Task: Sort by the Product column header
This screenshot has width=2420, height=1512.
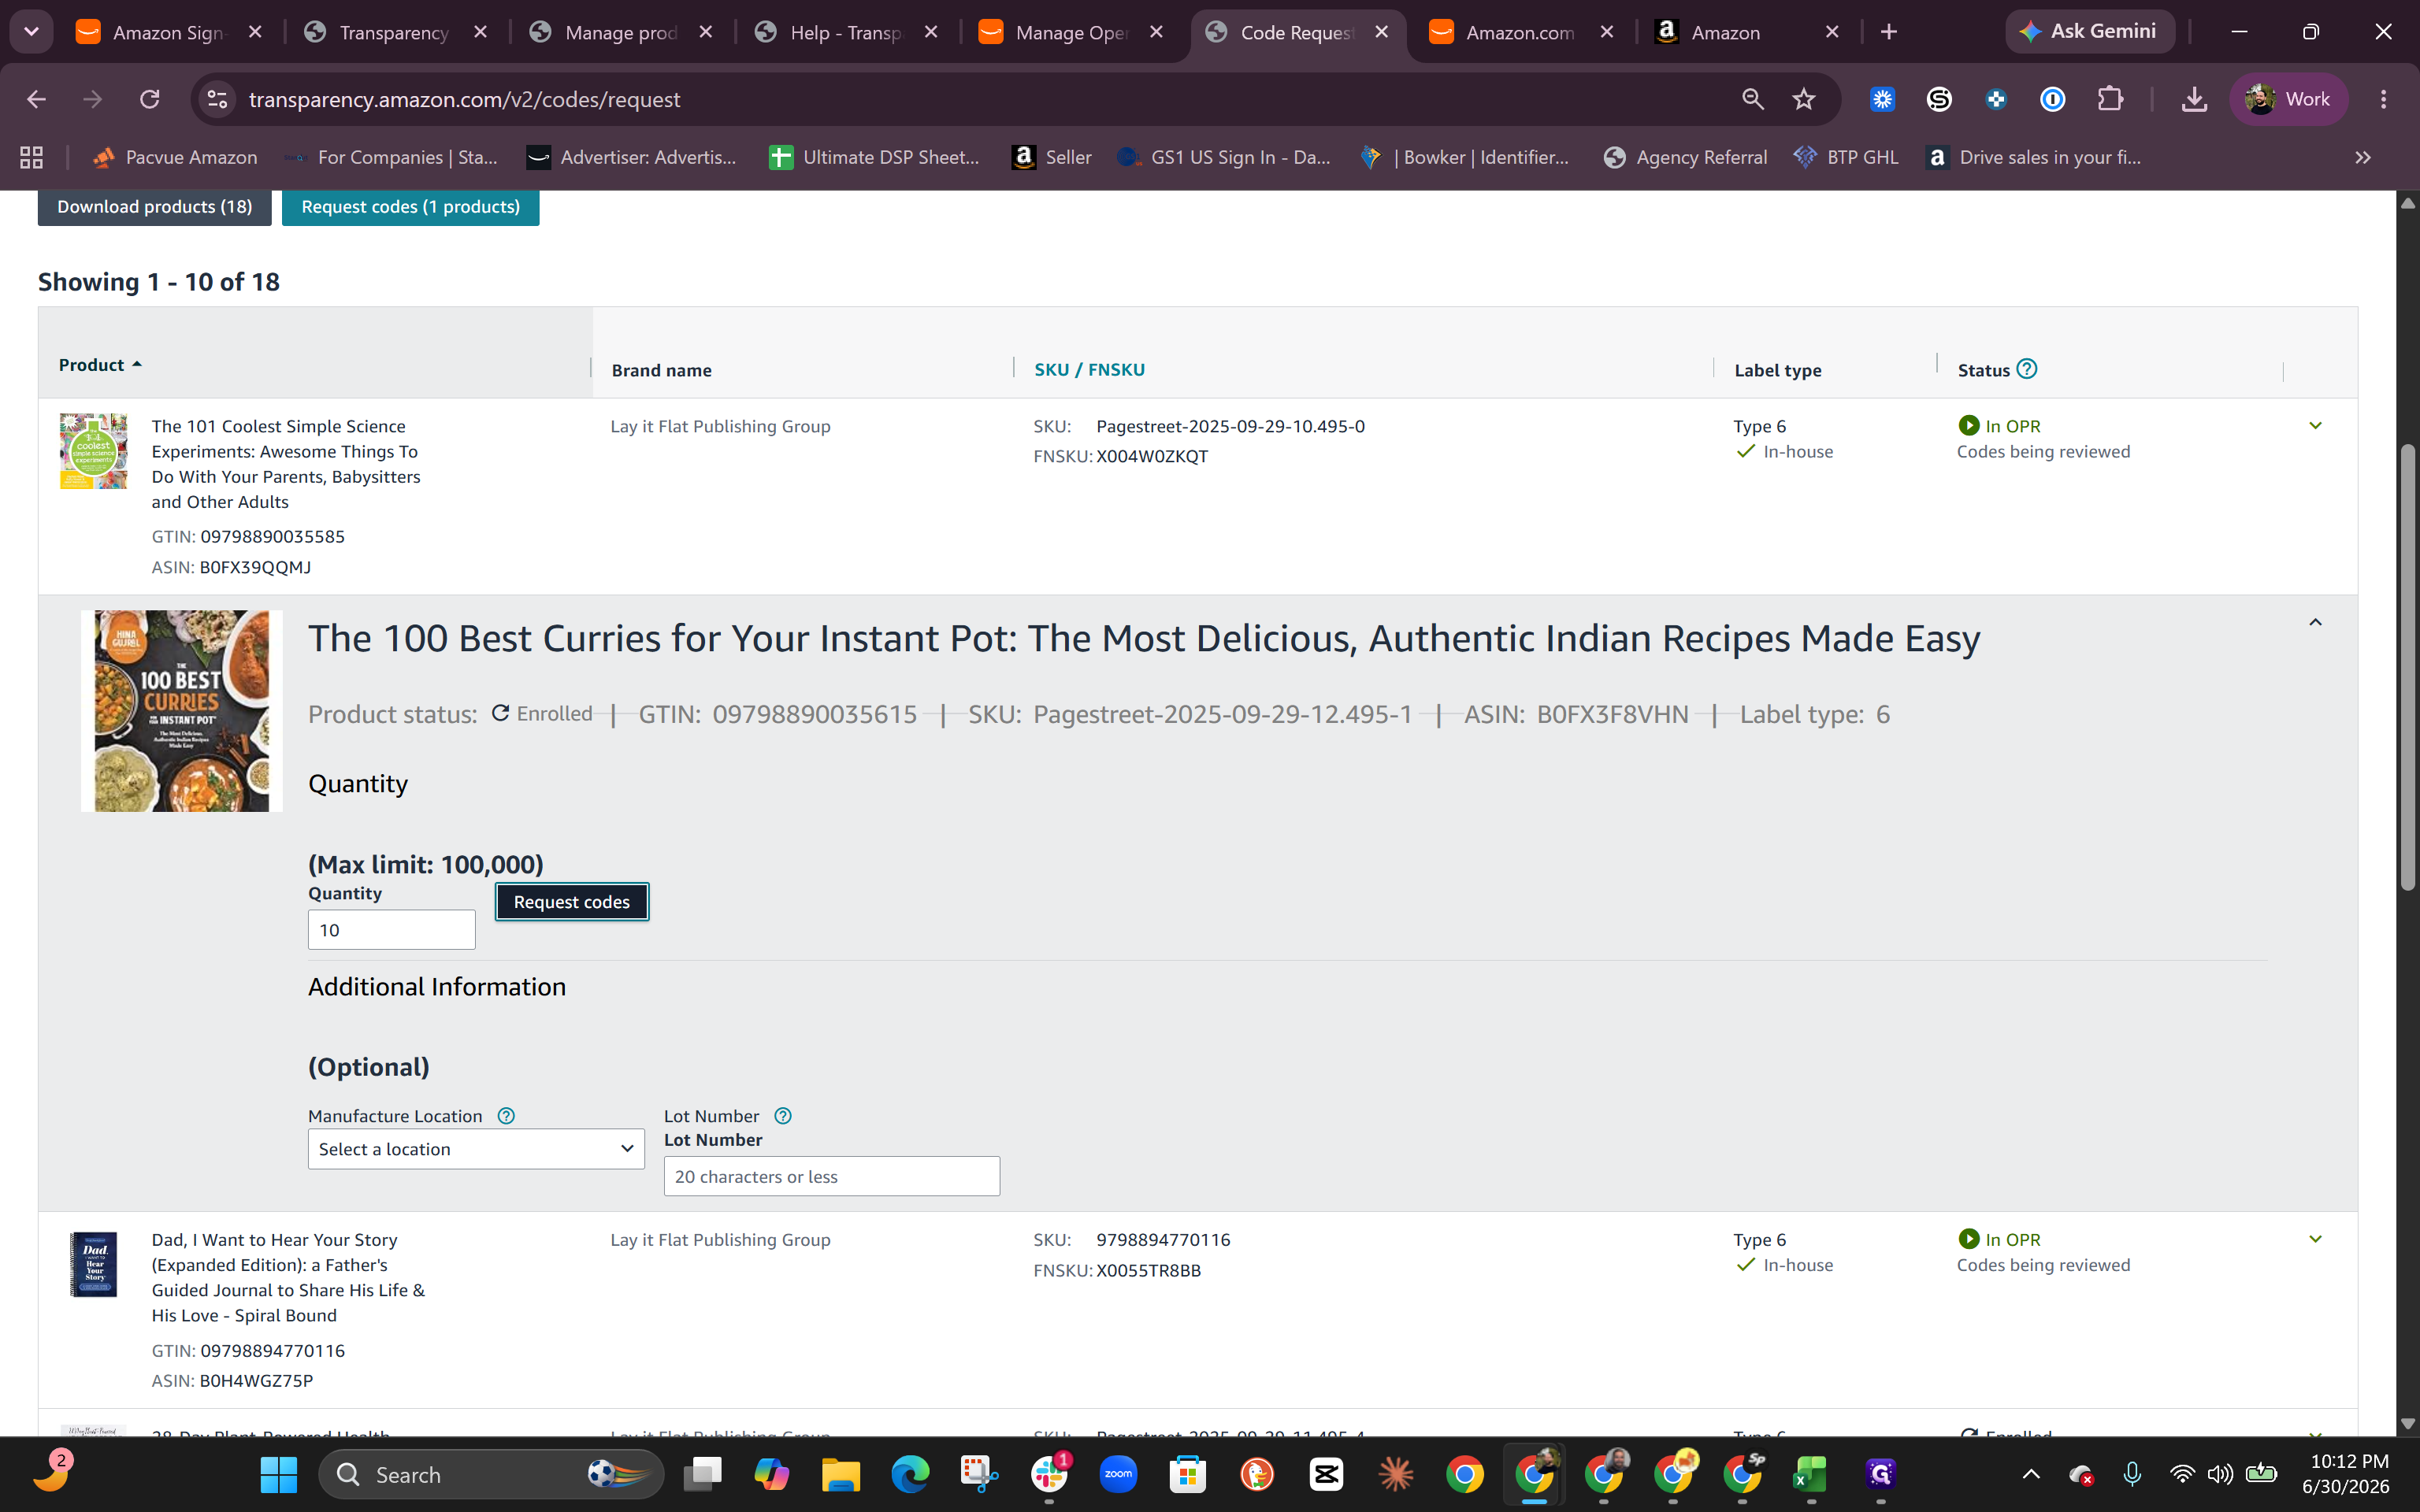Action: (x=100, y=365)
